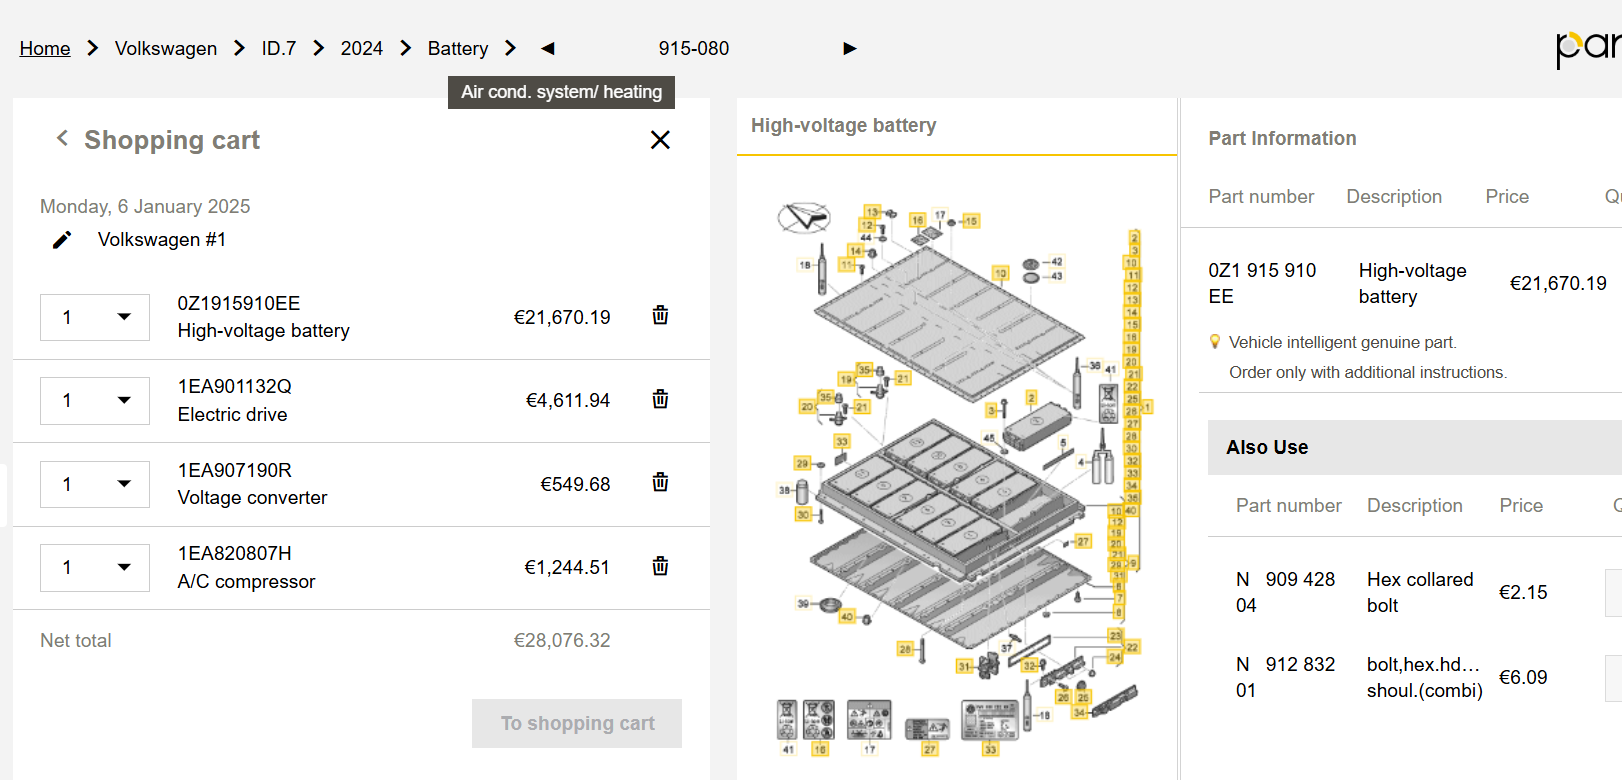The height and width of the screenshot is (780, 1622).
Task: Go to previous illustration arrow
Action: (x=547, y=48)
